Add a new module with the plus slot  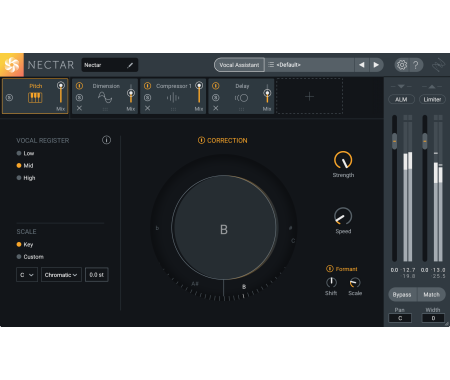tap(309, 96)
